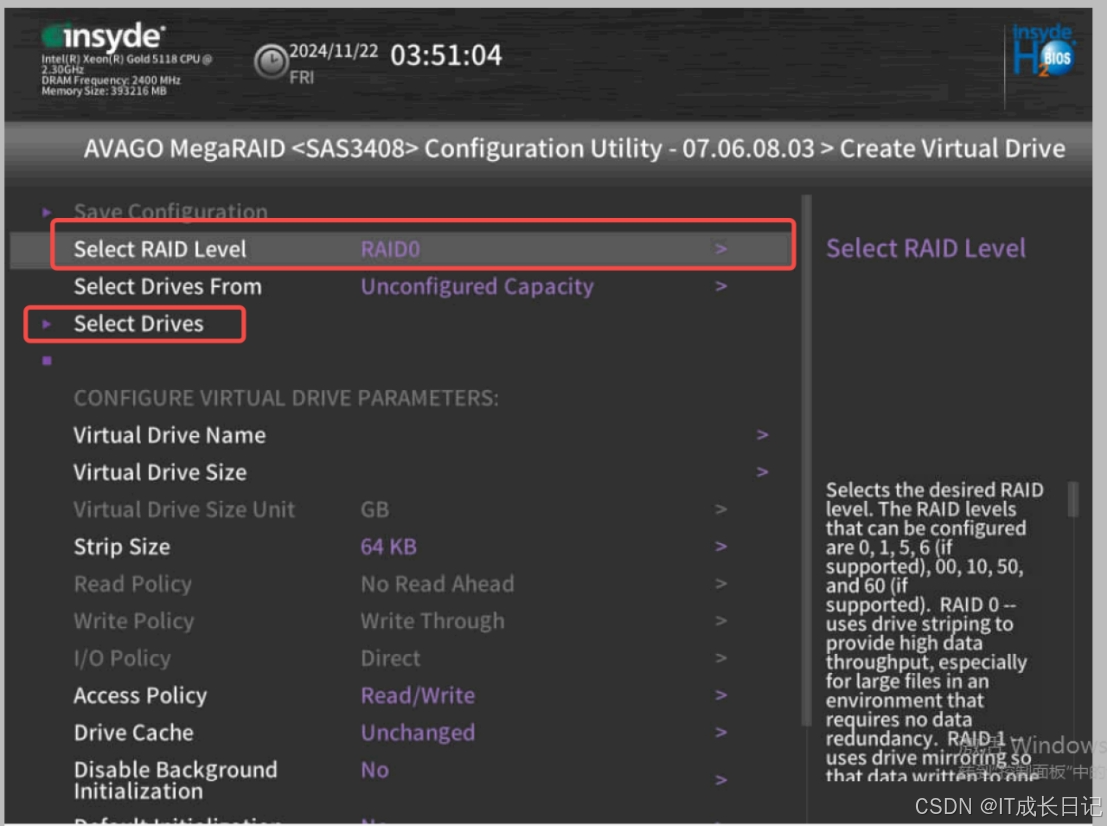
Task: Click the I/O Policy label
Action: coord(122,659)
